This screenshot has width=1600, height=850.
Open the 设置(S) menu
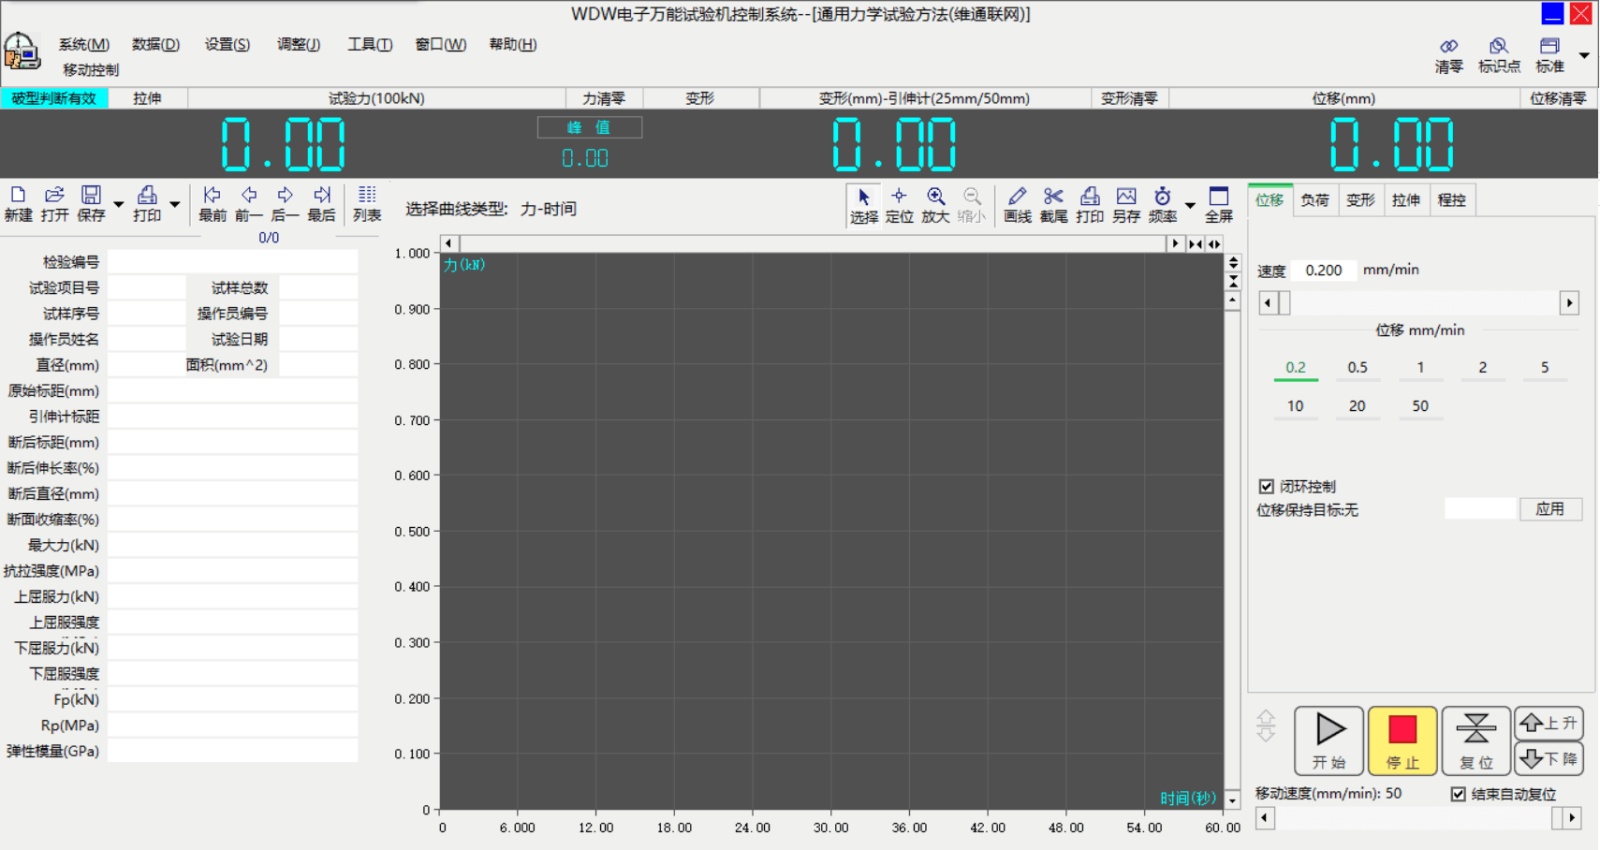[227, 44]
